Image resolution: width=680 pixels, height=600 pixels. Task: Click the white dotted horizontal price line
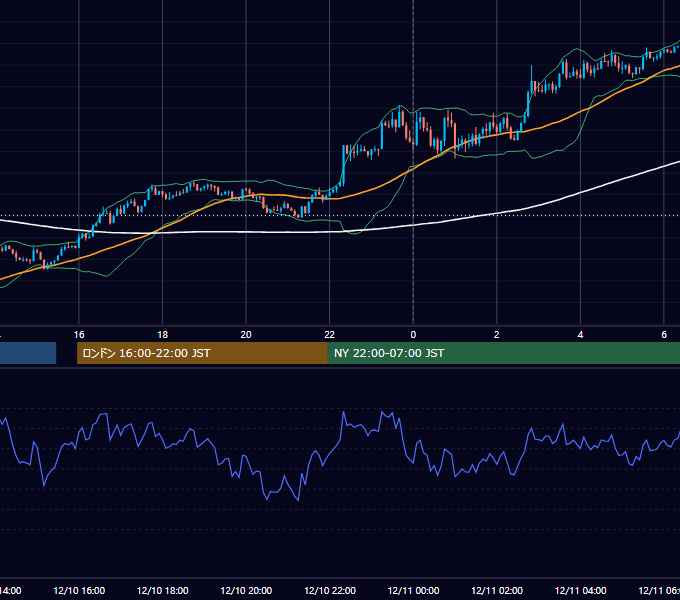click(x=340, y=215)
